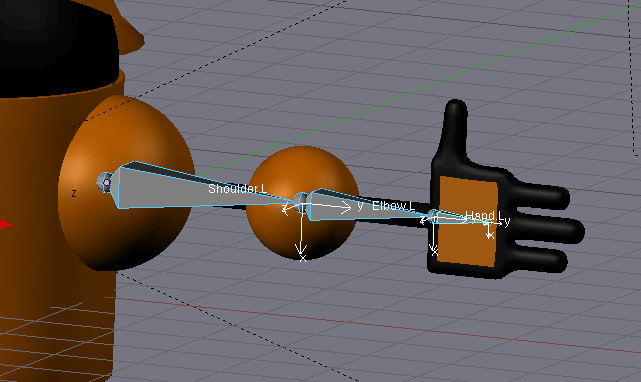Click the y axis label beside Hand.L tip
This screenshot has width=641, height=382.
tap(507, 222)
